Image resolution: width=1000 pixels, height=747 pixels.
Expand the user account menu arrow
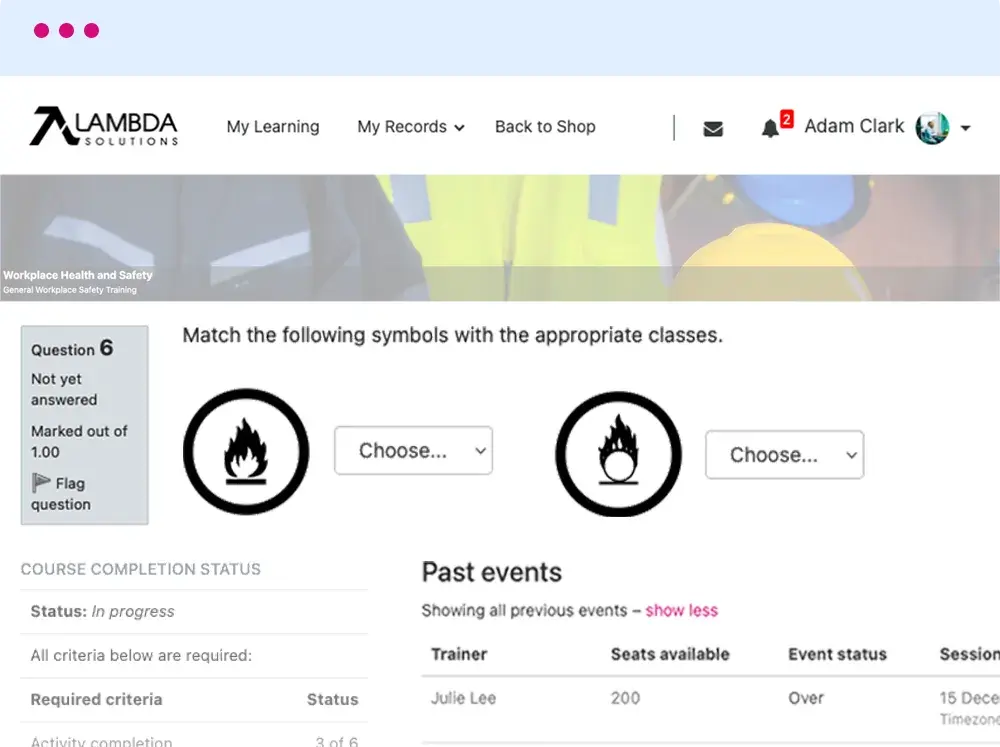966,128
